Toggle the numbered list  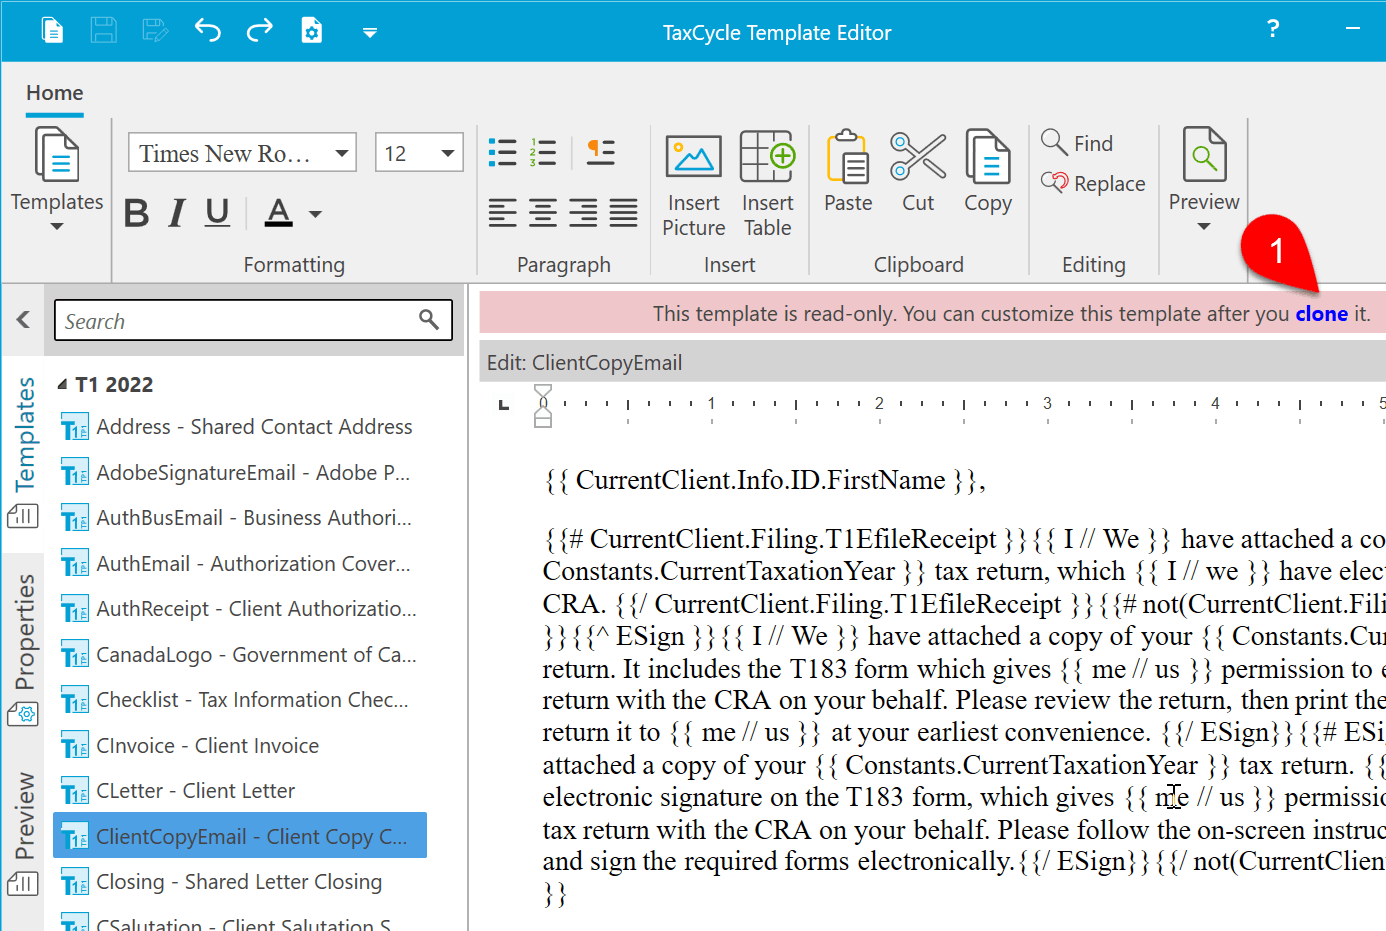click(543, 152)
